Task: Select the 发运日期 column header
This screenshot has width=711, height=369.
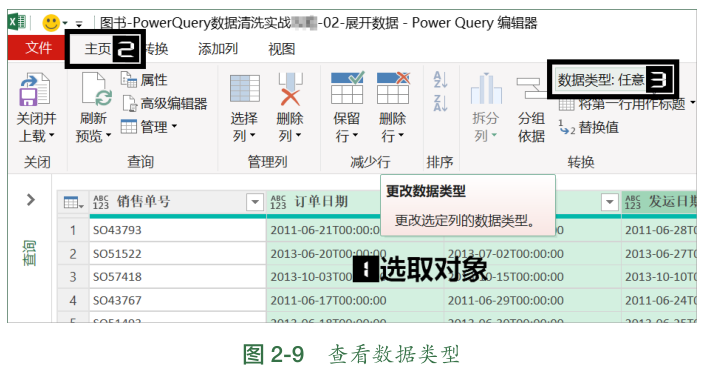Action: click(659, 202)
